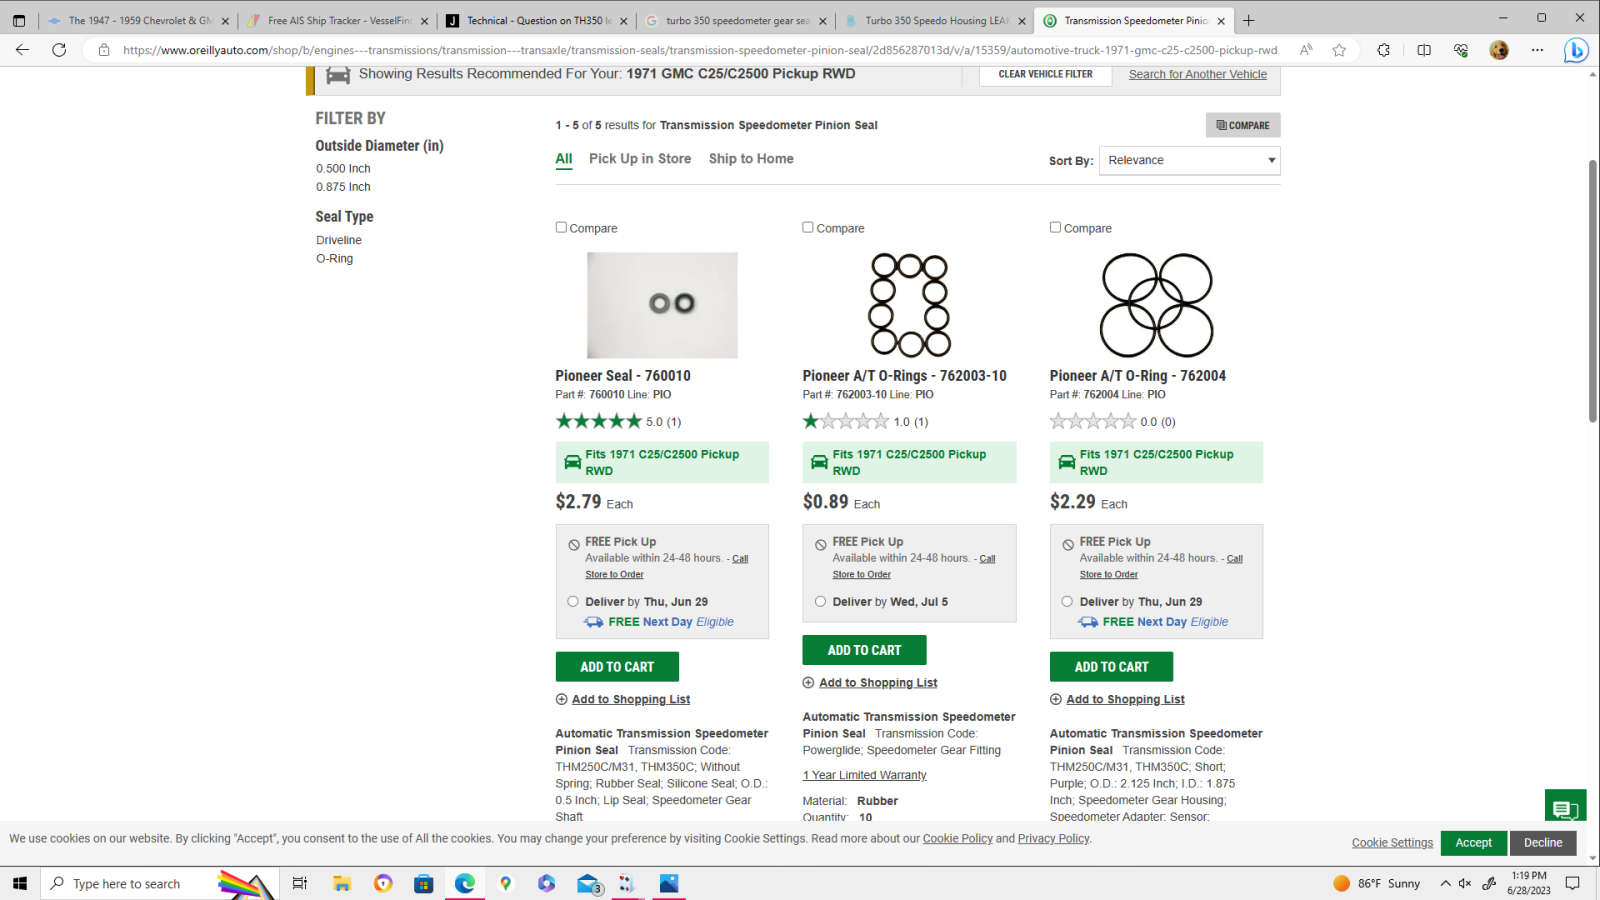Click the Read aloud icon in address bar

point(1306,50)
